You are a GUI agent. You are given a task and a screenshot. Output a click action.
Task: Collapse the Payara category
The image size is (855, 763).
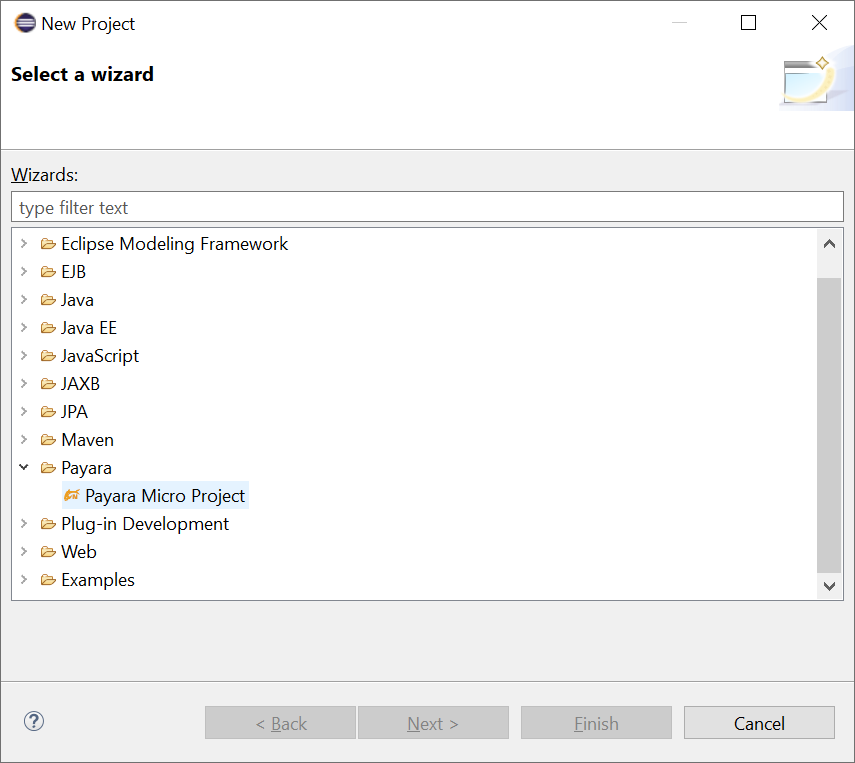24,468
